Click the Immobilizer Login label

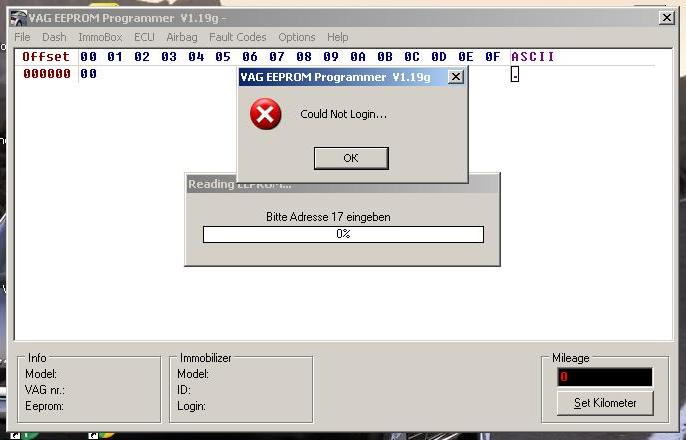pyautogui.click(x=191, y=406)
